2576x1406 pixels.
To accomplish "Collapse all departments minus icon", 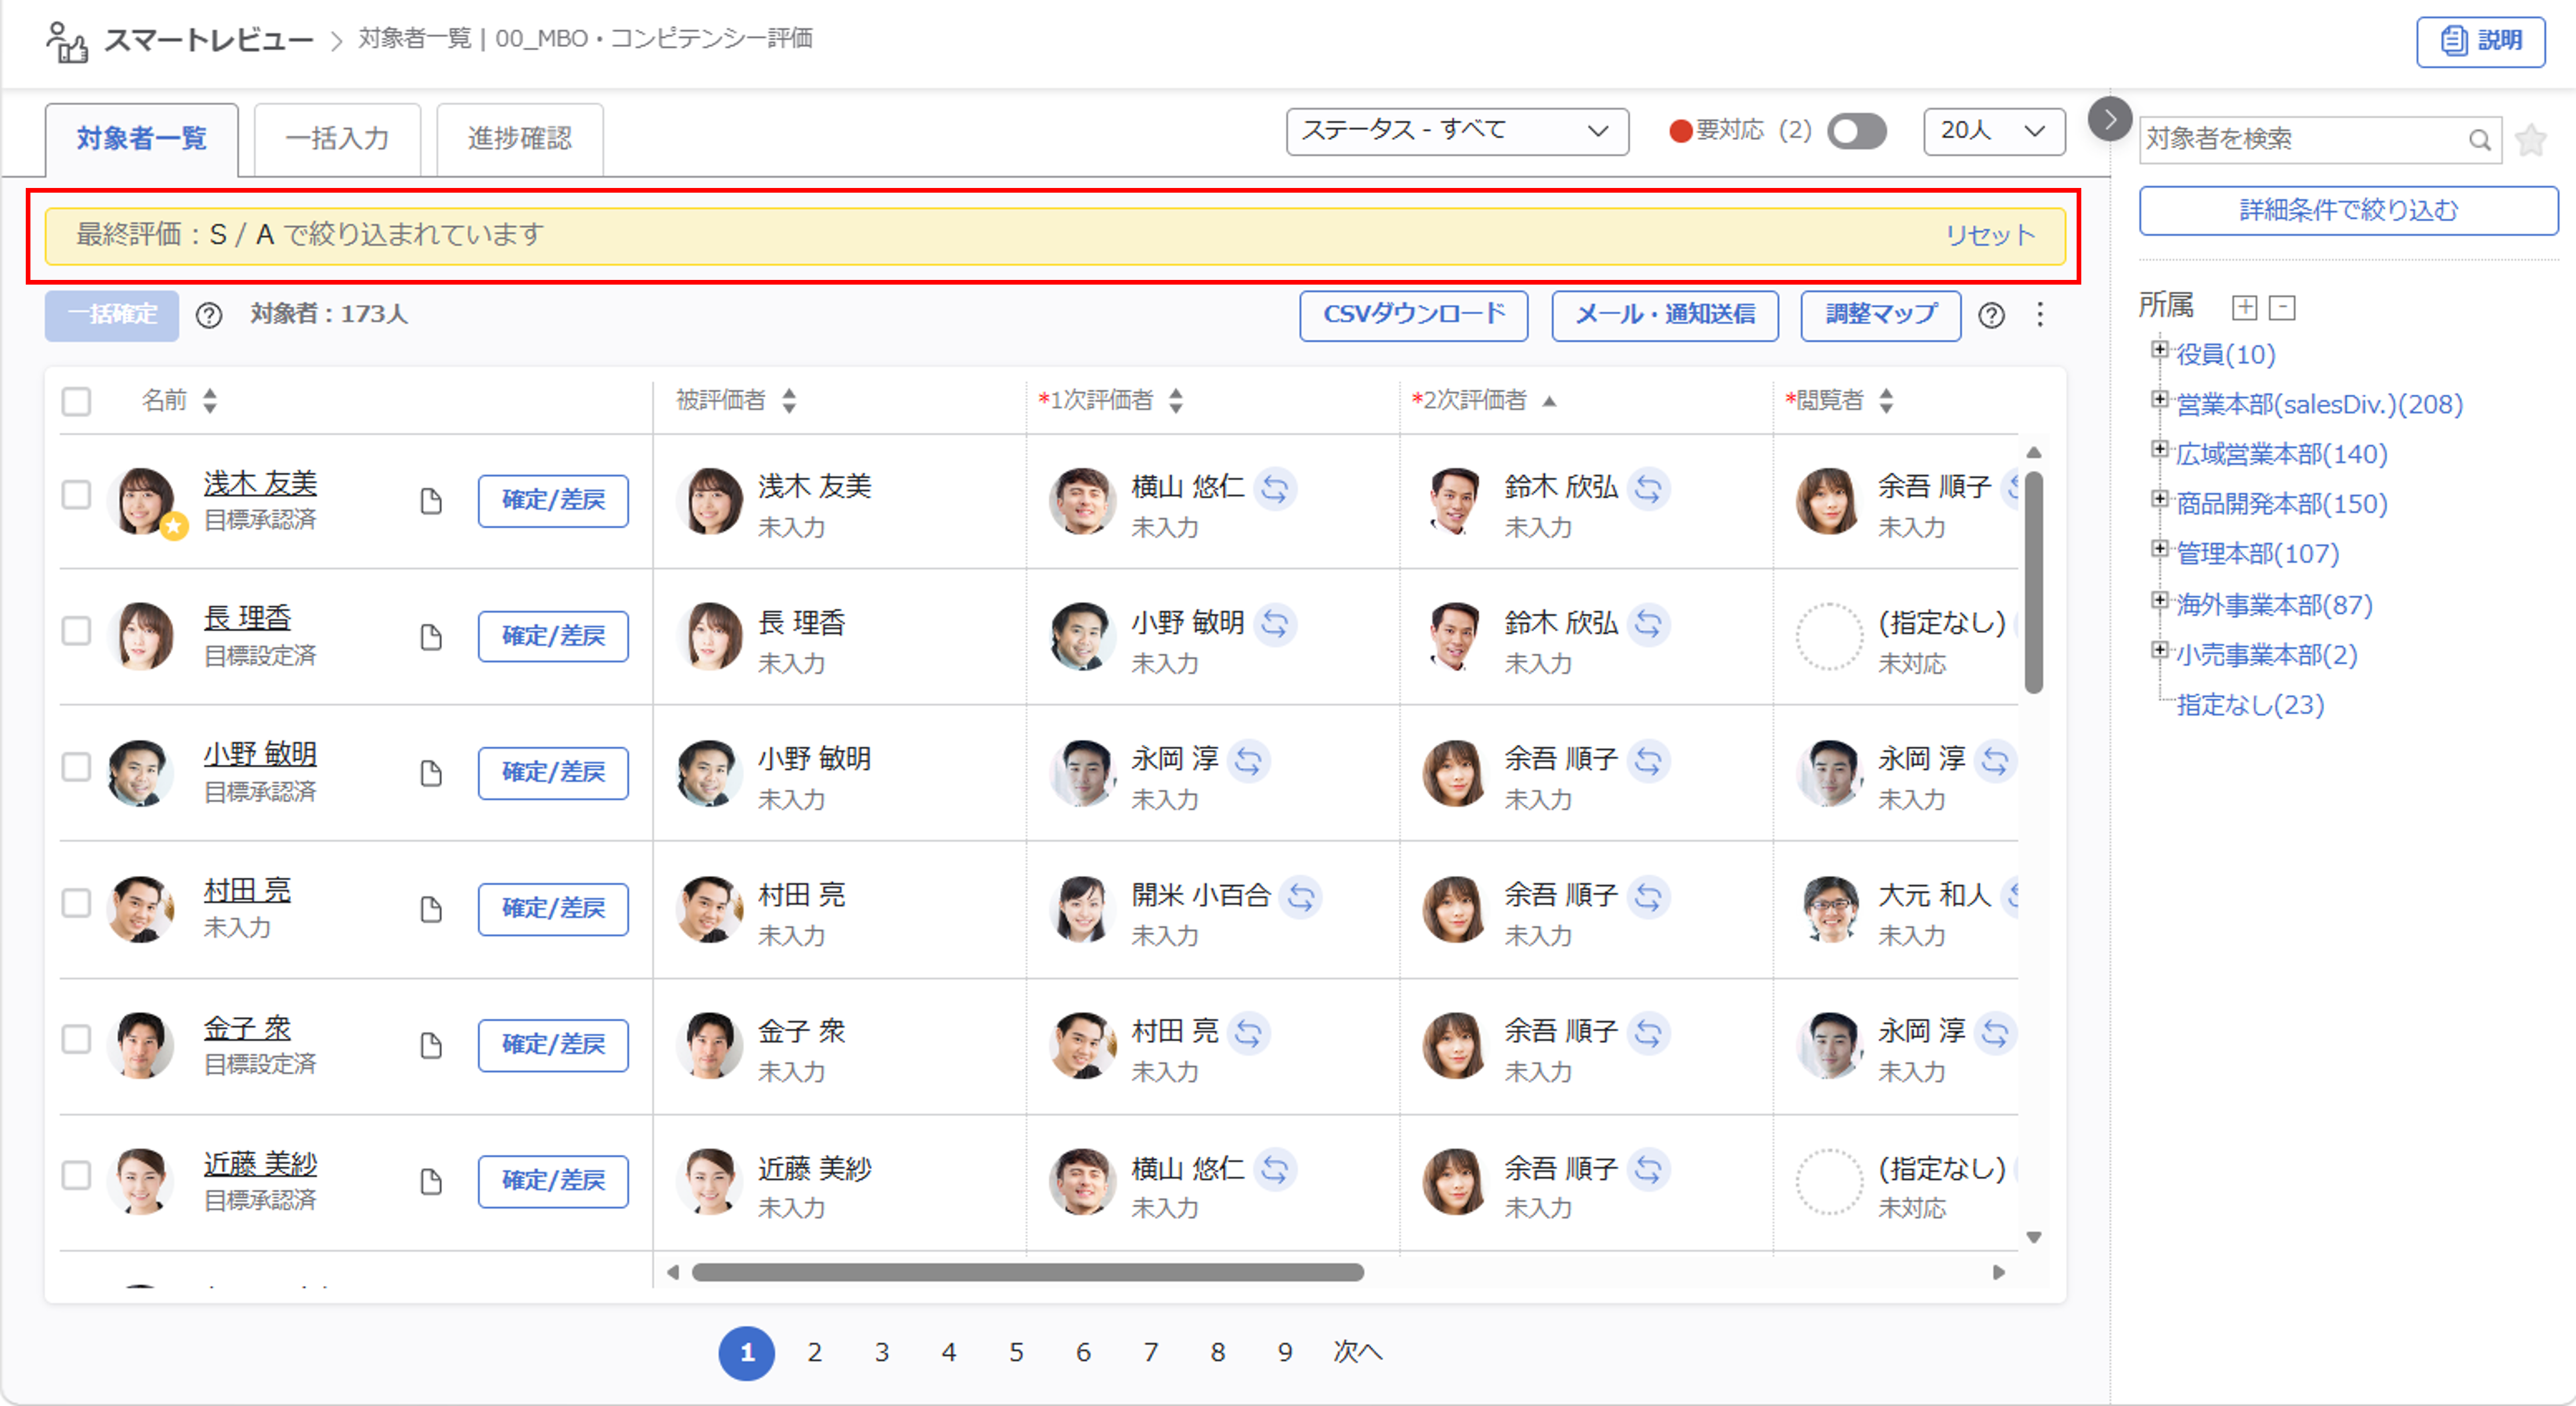I will click(2282, 307).
